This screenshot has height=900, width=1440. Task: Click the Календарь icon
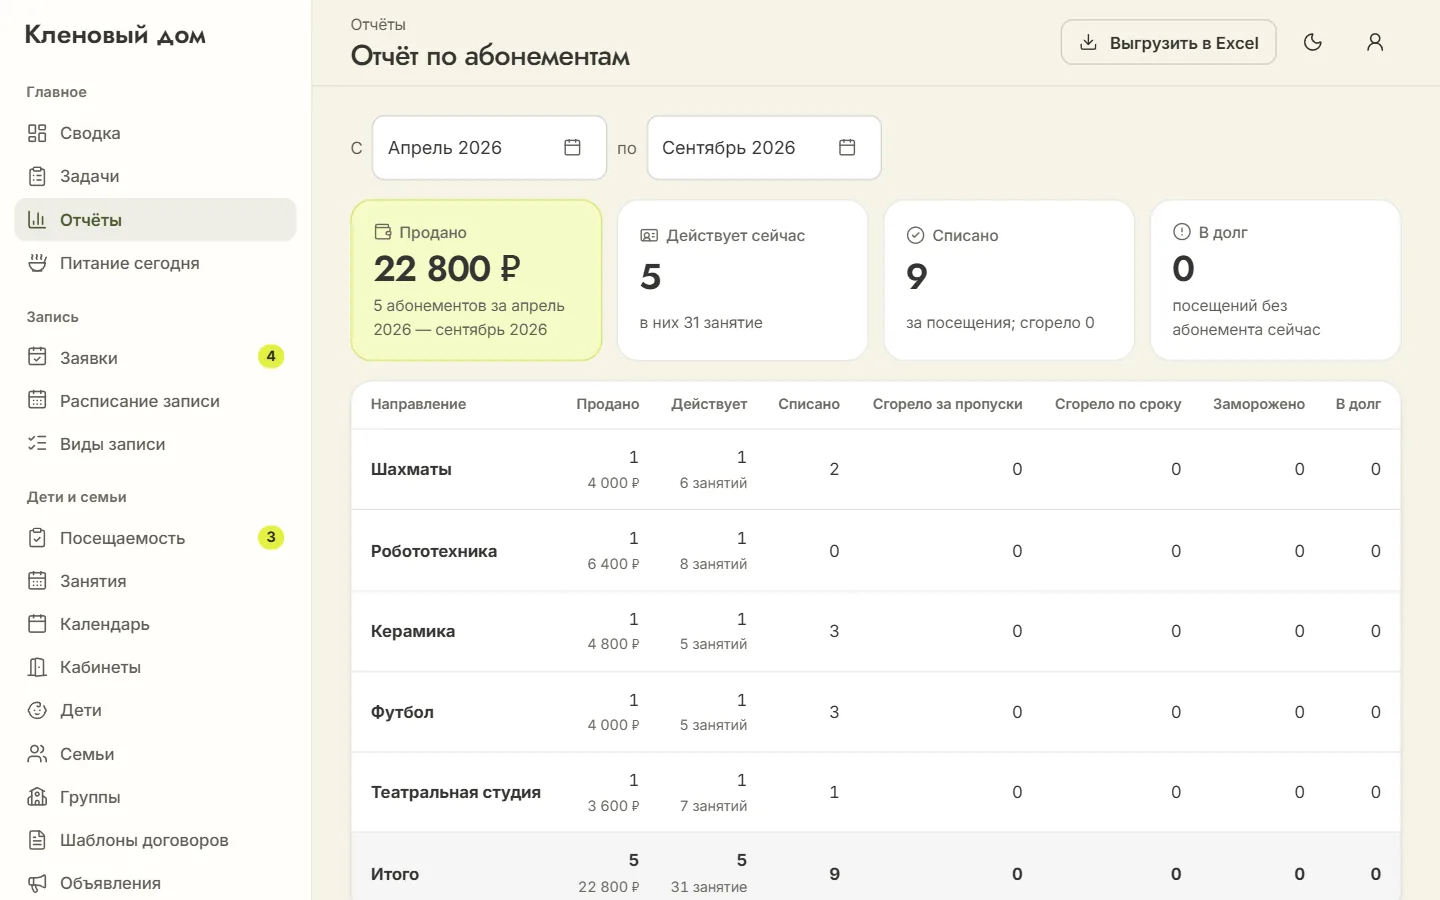tap(37, 624)
